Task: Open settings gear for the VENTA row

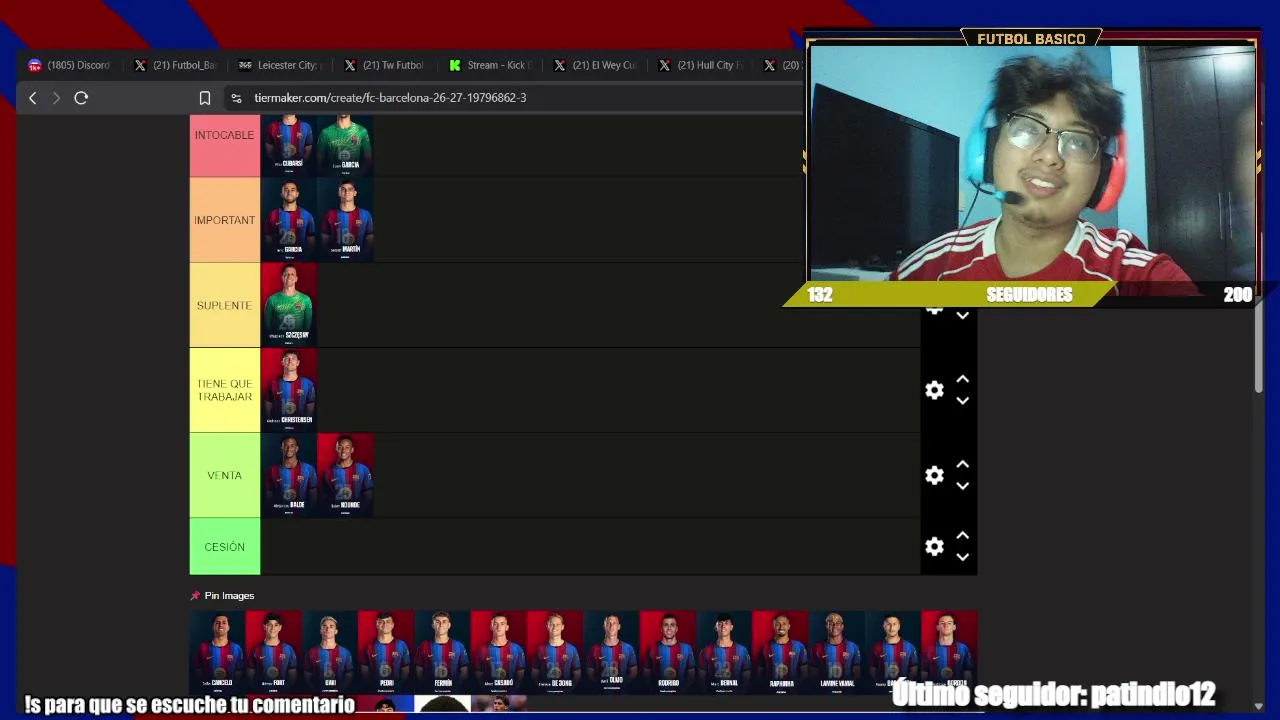Action: pos(934,475)
